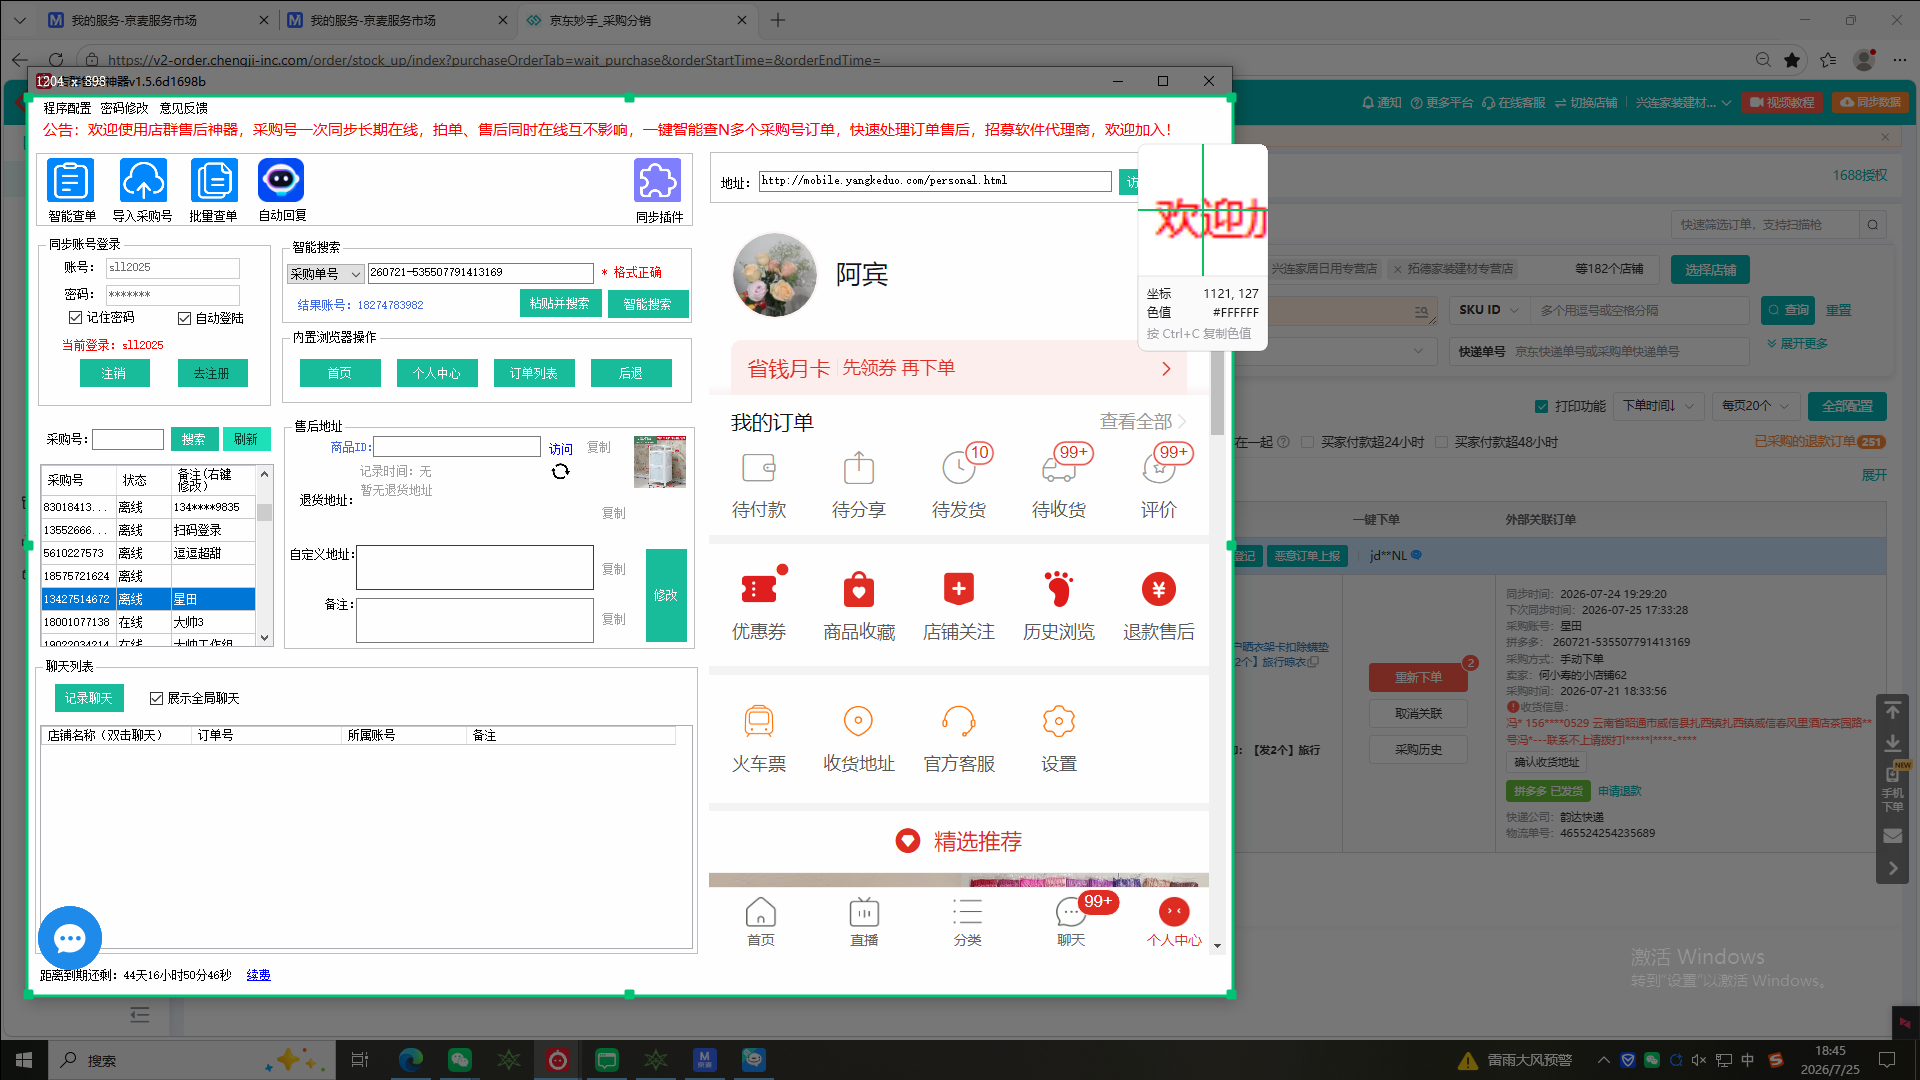Toggle the 自动登陆 checkbox
This screenshot has width=1920, height=1080.
184,318
